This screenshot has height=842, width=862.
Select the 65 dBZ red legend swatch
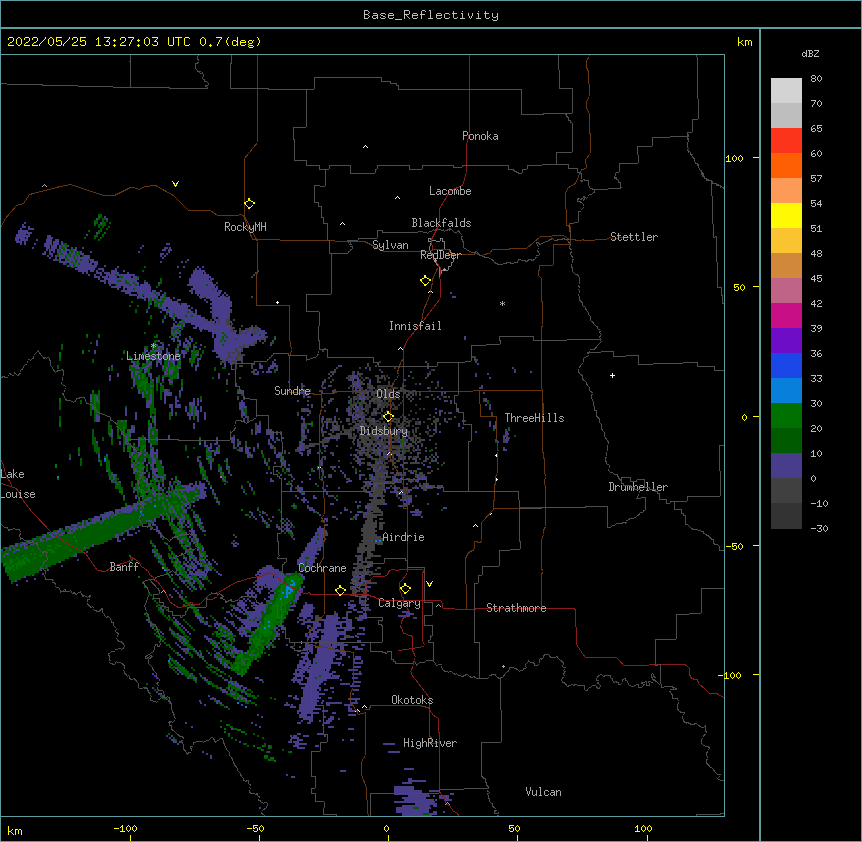[x=786, y=140]
